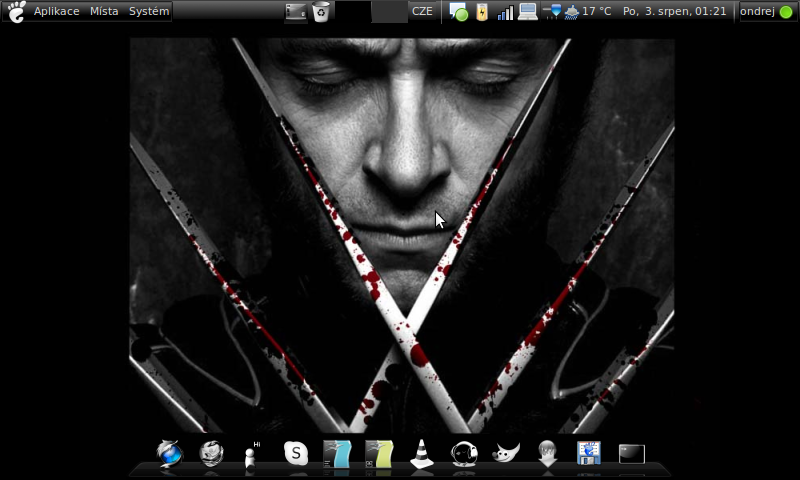Open the Aplikace menu
Image resolution: width=800 pixels, height=480 pixels.
point(56,11)
